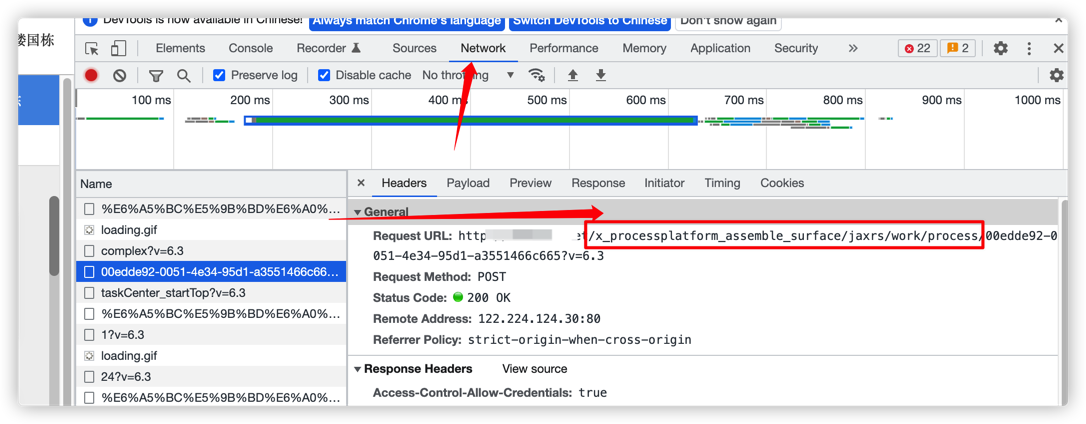The width and height of the screenshot is (1086, 424).
Task: Open the Application tab
Action: [x=720, y=48]
